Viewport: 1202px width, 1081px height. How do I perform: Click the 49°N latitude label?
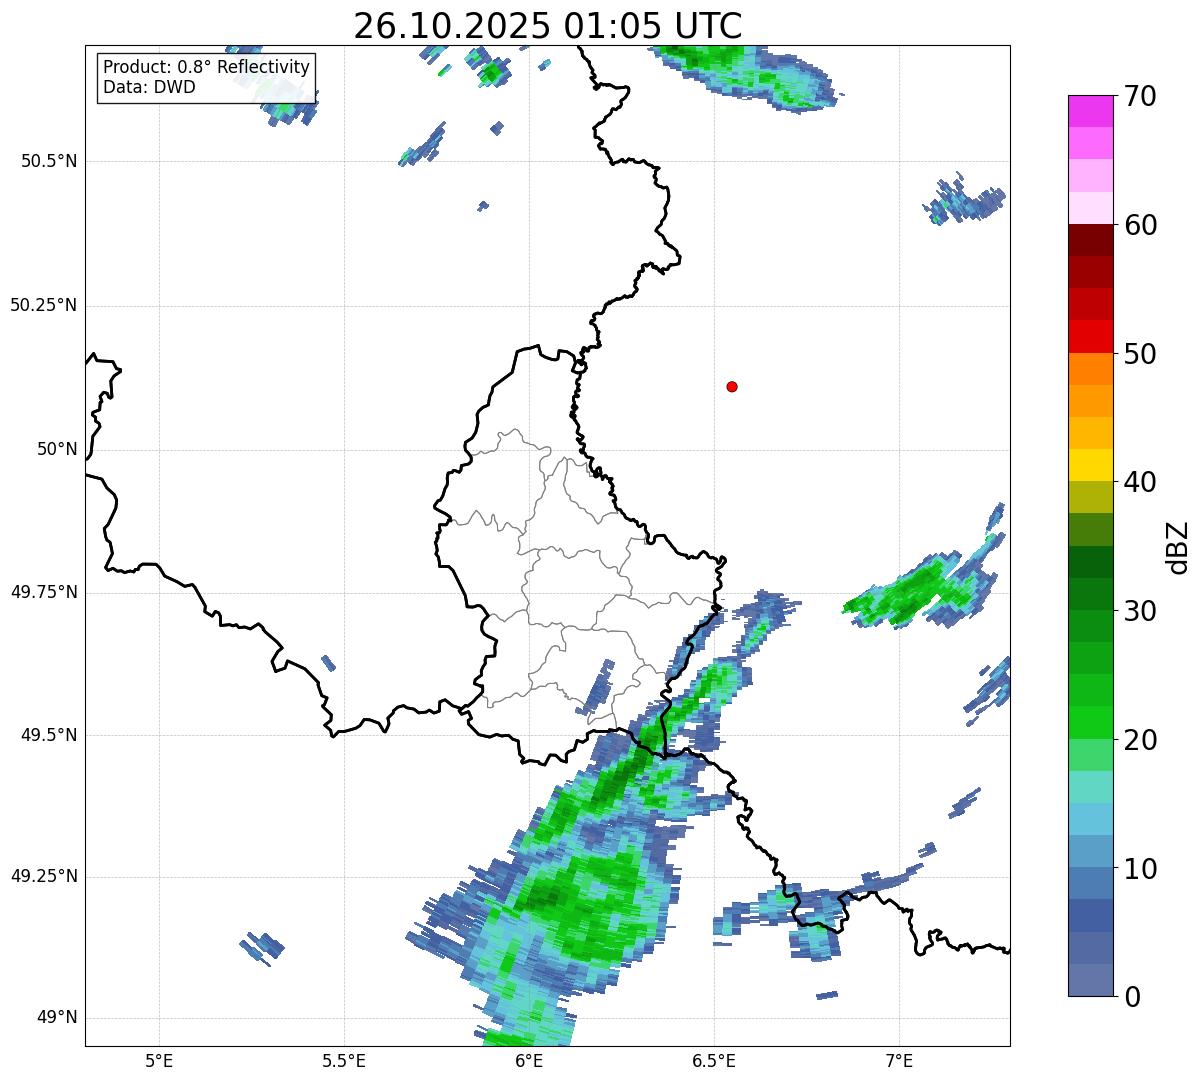[x=57, y=1018]
